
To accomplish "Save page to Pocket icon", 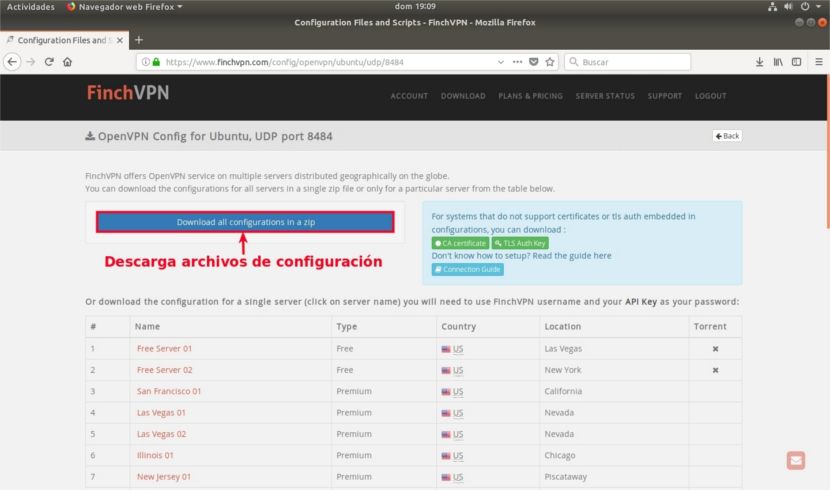I will (x=534, y=62).
